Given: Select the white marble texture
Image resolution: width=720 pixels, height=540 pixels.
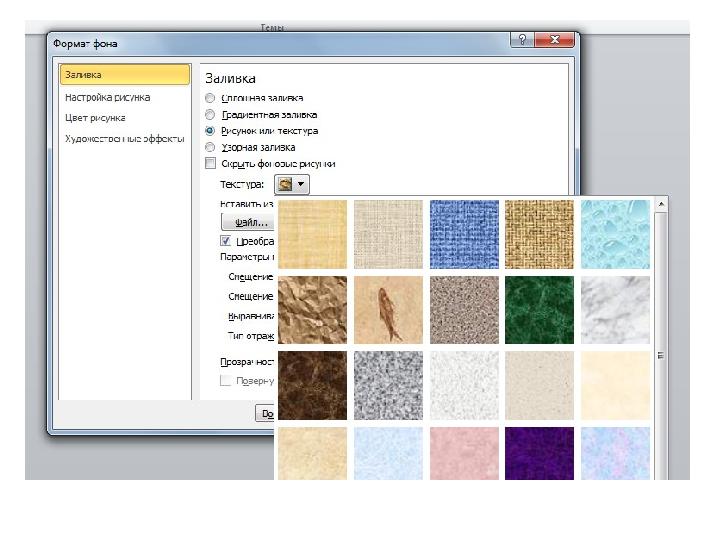Looking at the screenshot, I should (x=615, y=310).
